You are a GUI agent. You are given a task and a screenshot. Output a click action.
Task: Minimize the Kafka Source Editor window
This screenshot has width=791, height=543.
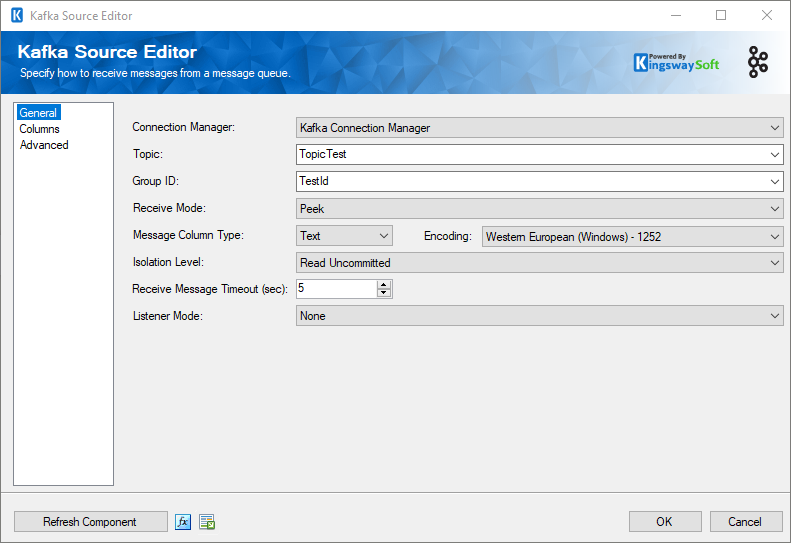[x=676, y=16]
